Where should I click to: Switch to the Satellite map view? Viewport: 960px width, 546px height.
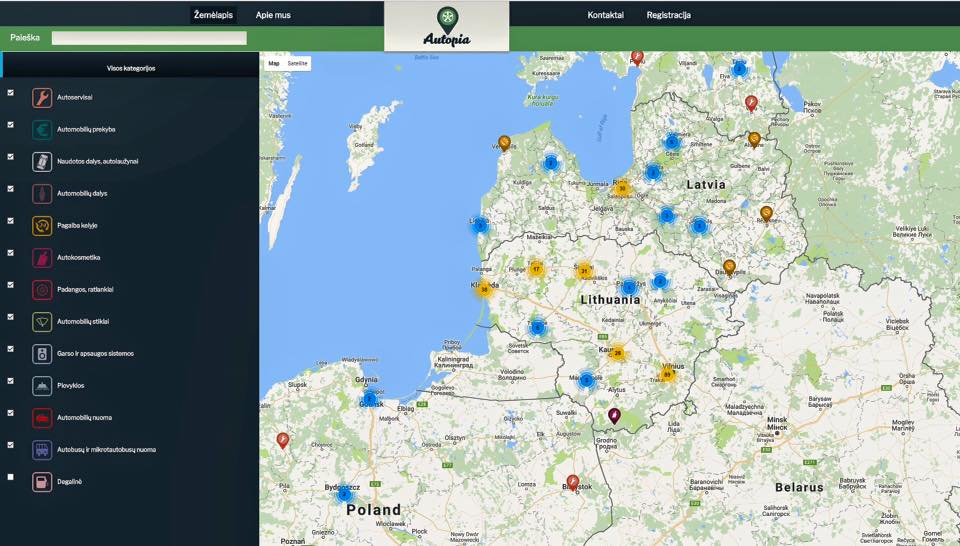[297, 63]
